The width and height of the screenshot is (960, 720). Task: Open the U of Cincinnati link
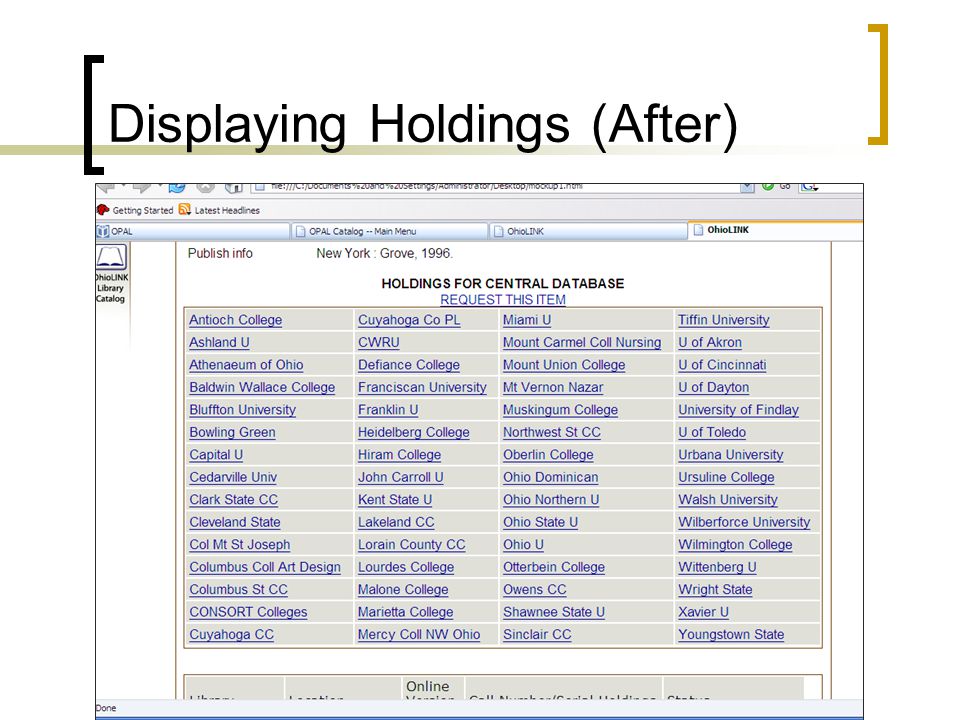(x=722, y=365)
